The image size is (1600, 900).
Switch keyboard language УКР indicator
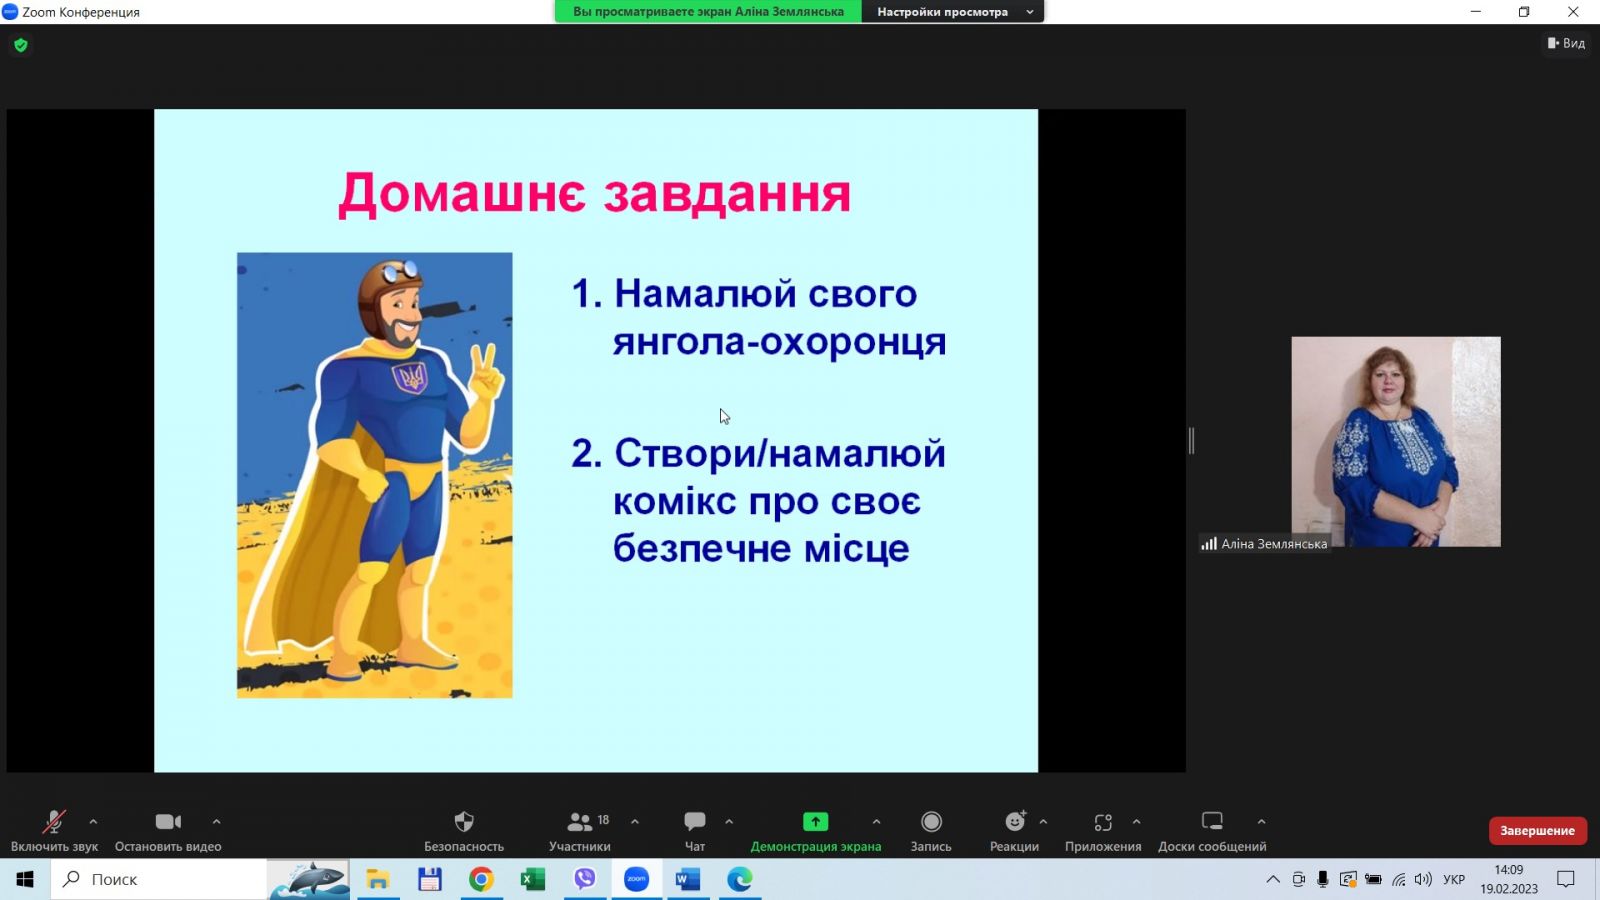point(1454,879)
